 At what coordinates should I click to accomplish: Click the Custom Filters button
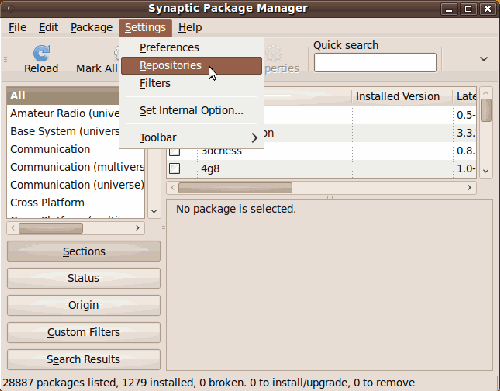point(84,332)
